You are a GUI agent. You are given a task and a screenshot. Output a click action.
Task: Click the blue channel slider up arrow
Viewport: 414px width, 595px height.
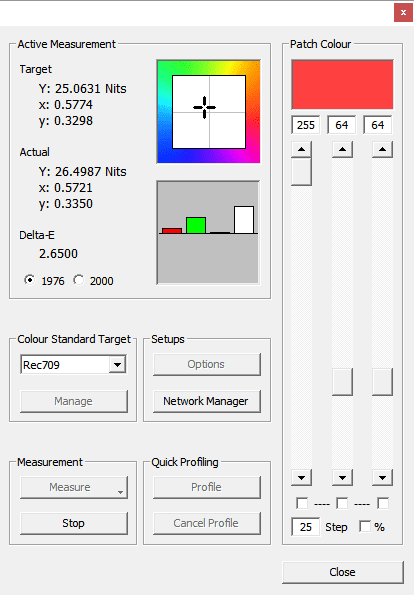point(383,150)
